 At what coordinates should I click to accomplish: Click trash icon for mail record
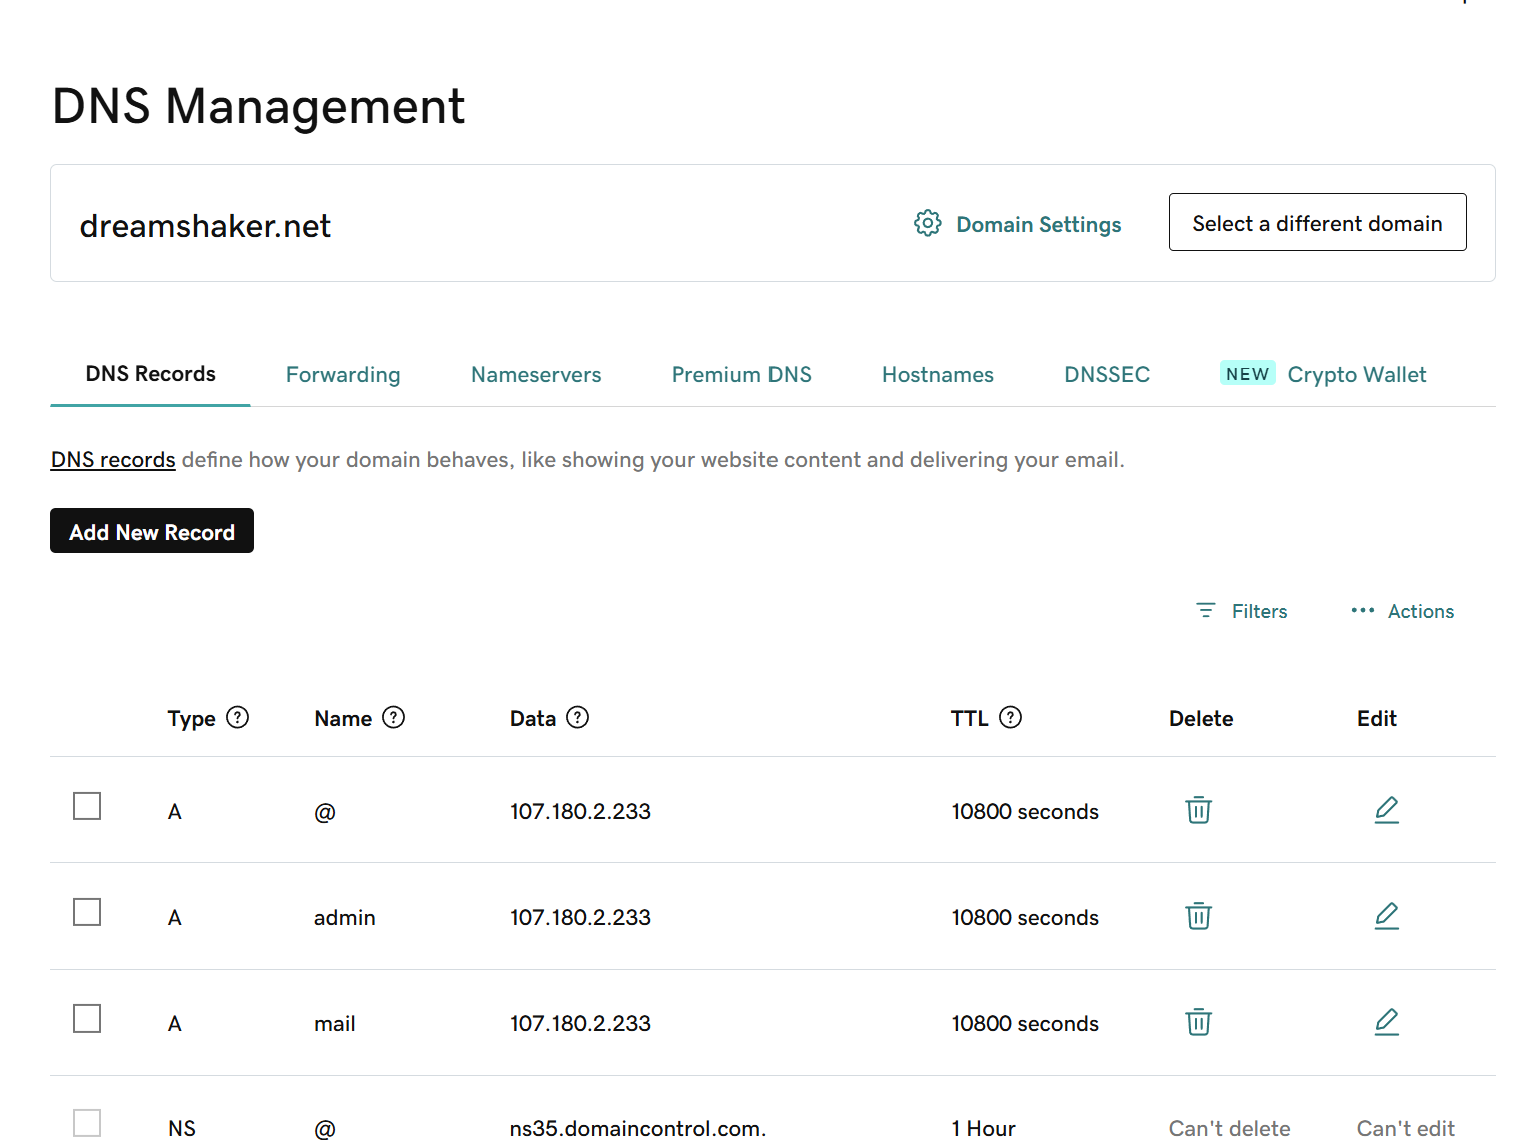tap(1198, 1022)
